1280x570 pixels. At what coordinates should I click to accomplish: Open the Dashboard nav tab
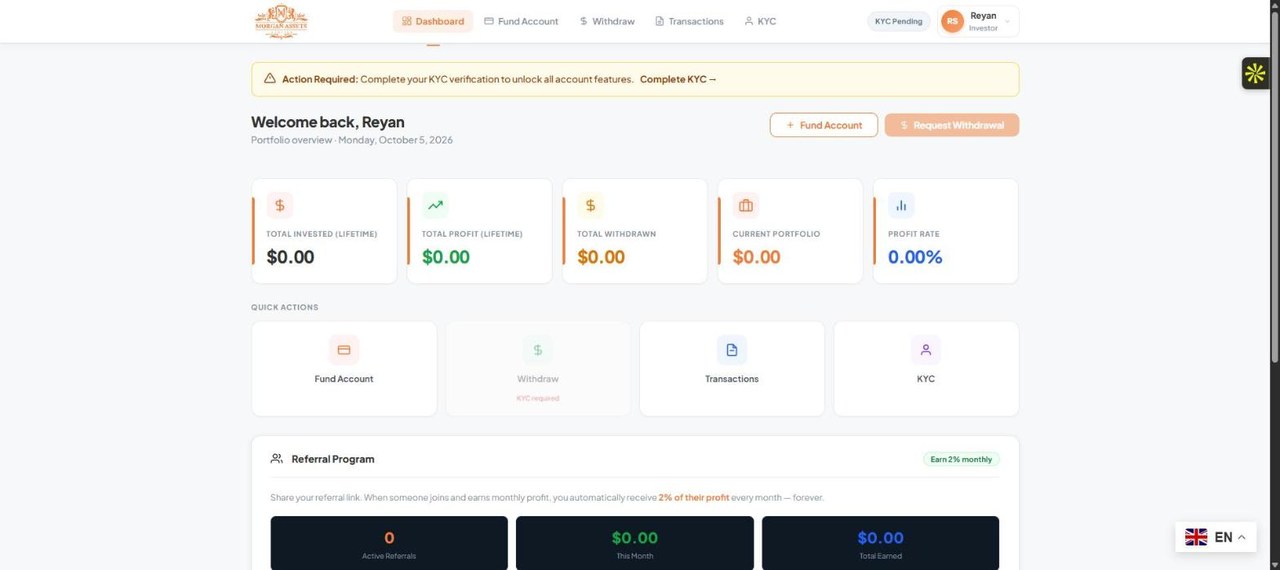(x=433, y=21)
